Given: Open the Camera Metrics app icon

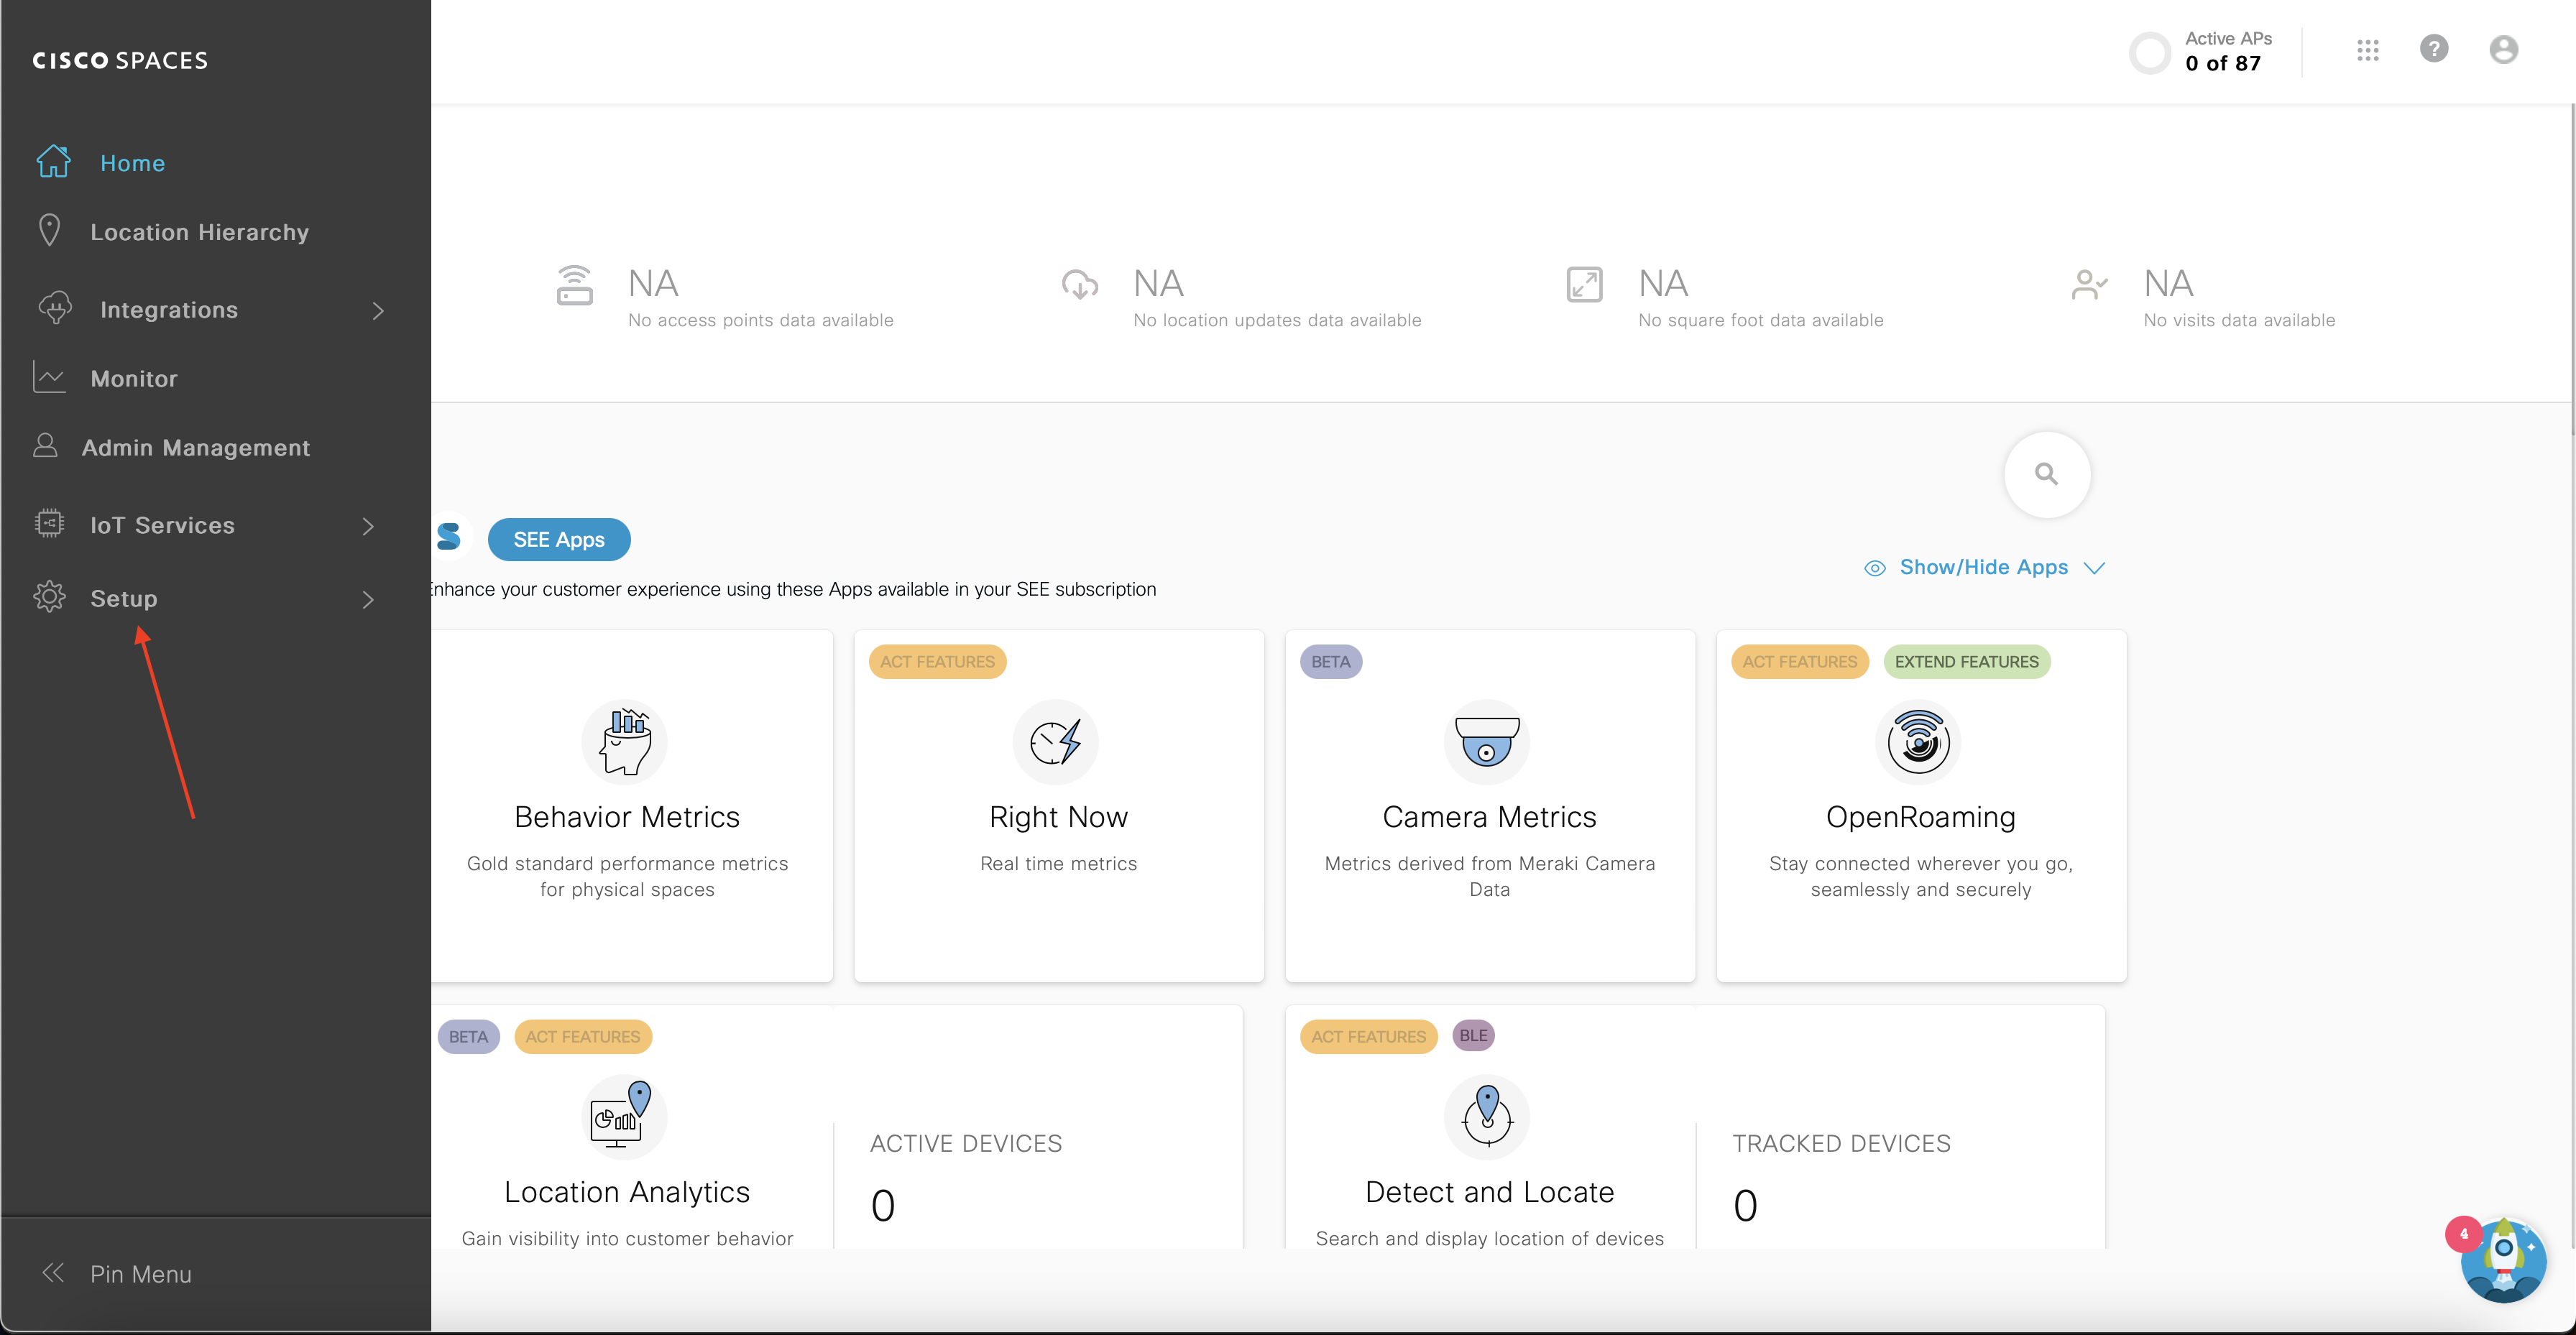Looking at the screenshot, I should tap(1487, 742).
